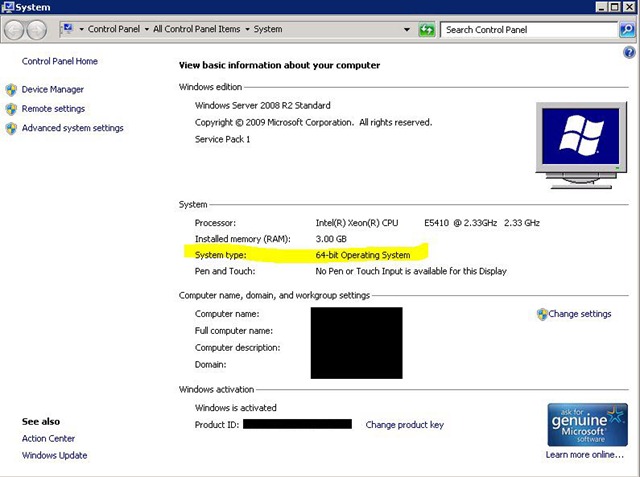The image size is (640, 477).
Task: Open the Windows Update link
Action: coord(54,455)
